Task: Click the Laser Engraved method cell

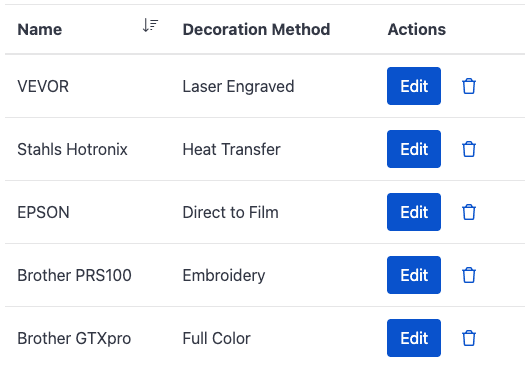Action: (x=239, y=86)
